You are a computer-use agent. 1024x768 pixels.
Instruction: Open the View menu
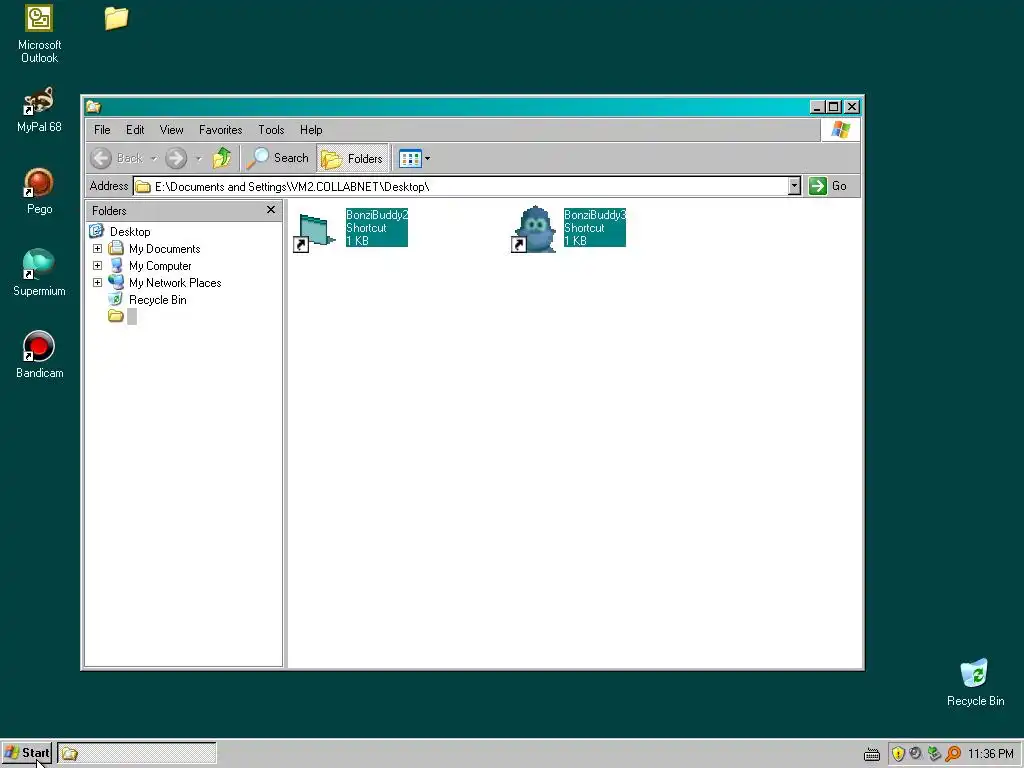pos(172,130)
